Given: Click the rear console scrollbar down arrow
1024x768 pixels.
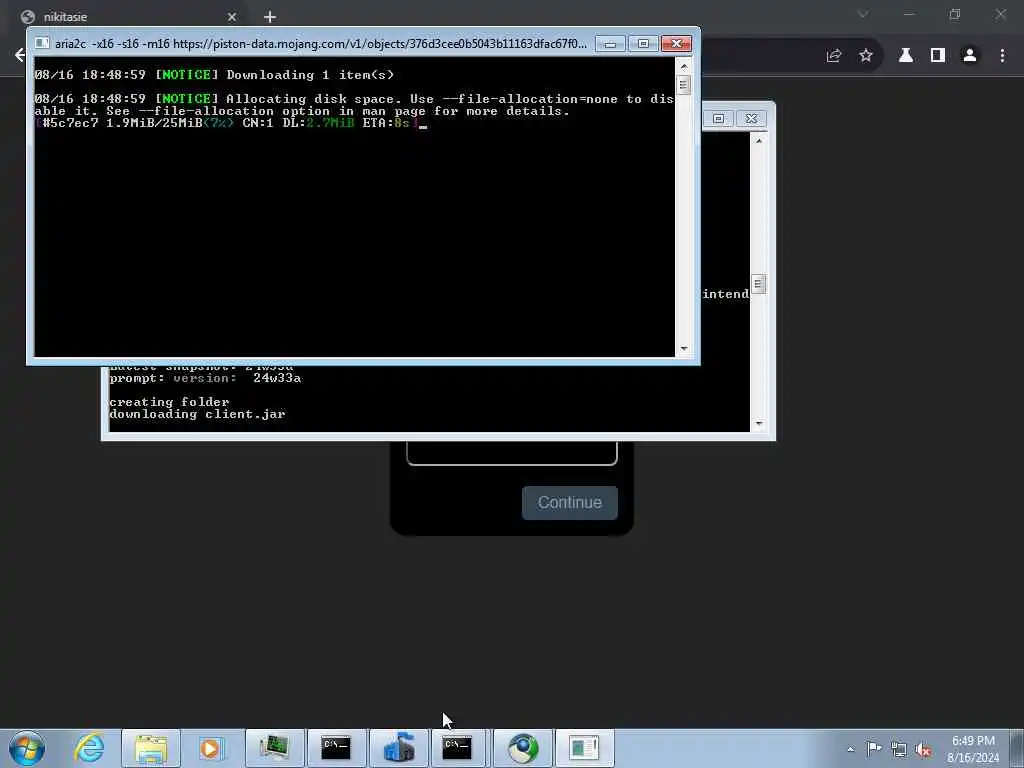Looking at the screenshot, I should point(758,424).
